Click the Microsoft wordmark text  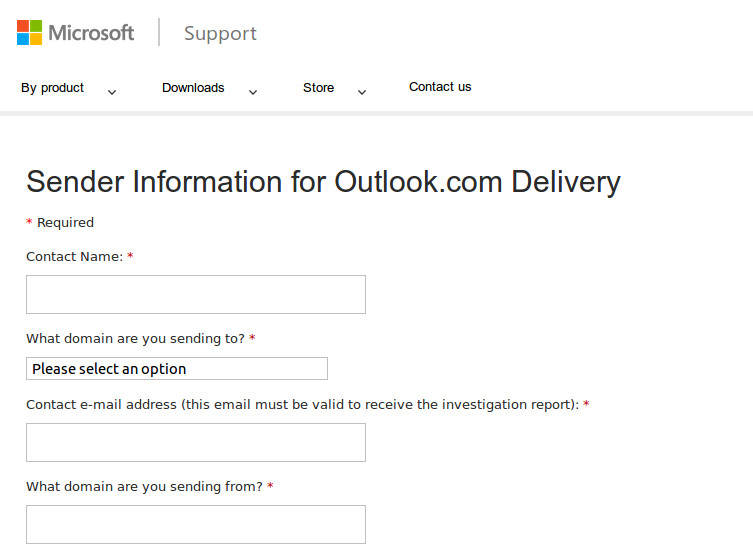coord(91,33)
